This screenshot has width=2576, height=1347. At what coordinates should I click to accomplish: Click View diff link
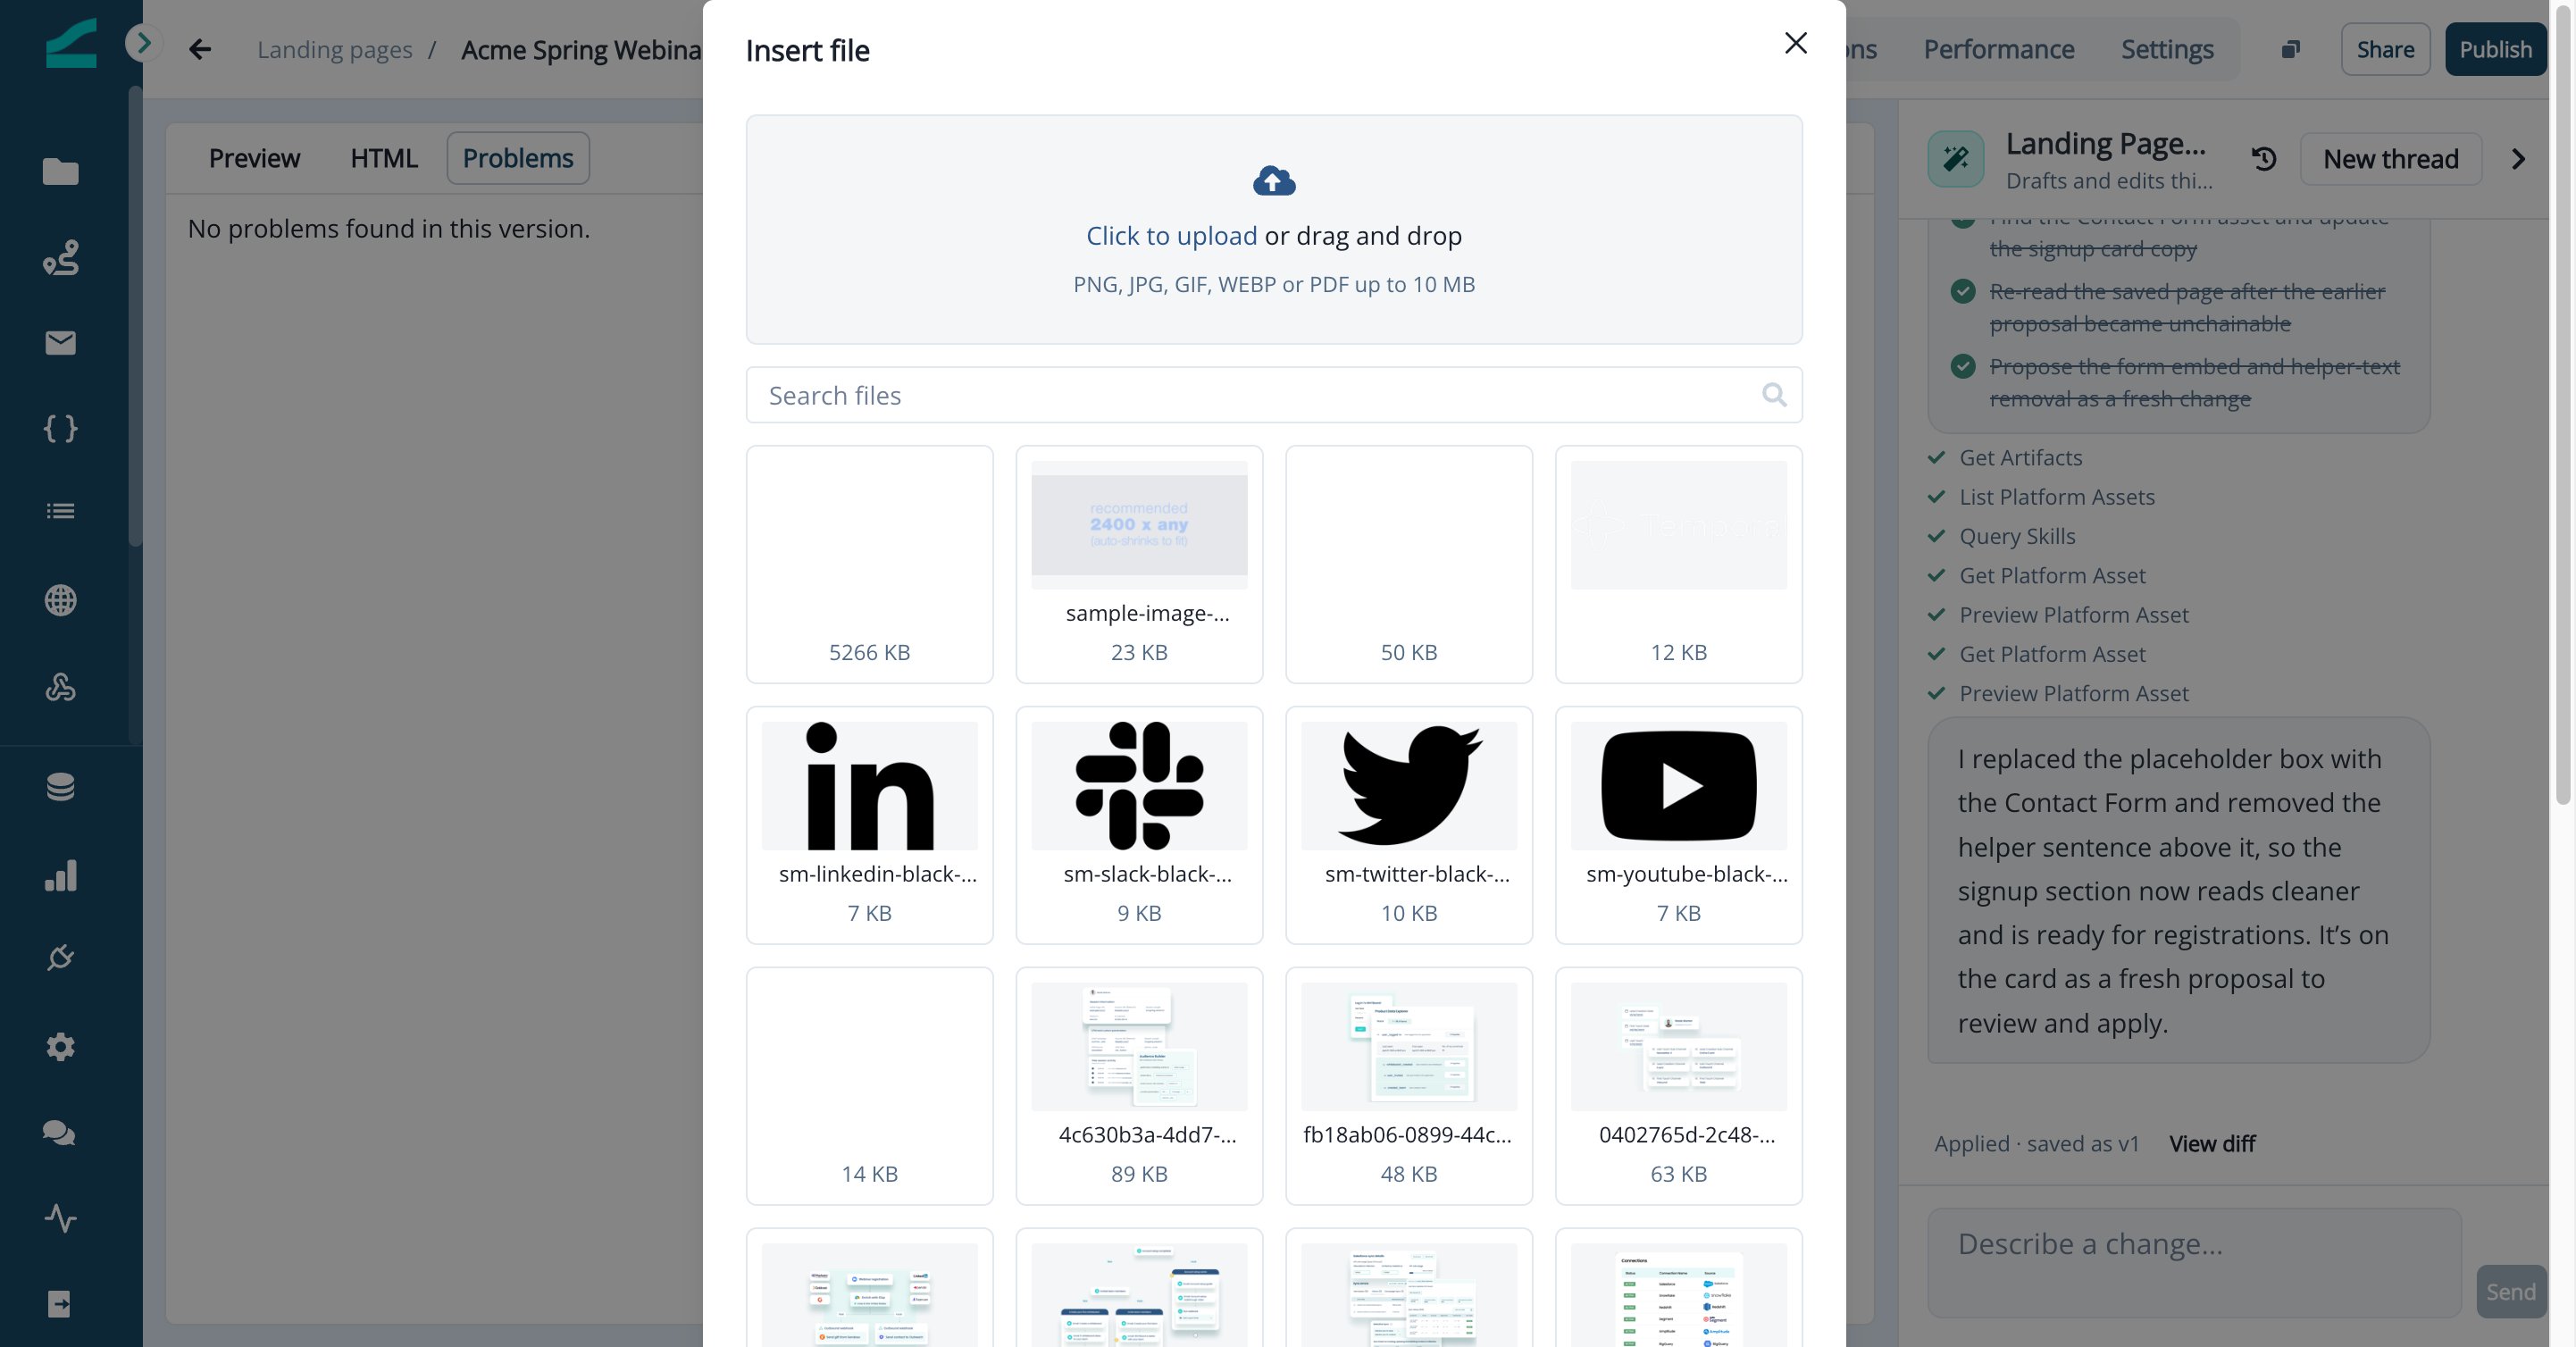click(2212, 1144)
